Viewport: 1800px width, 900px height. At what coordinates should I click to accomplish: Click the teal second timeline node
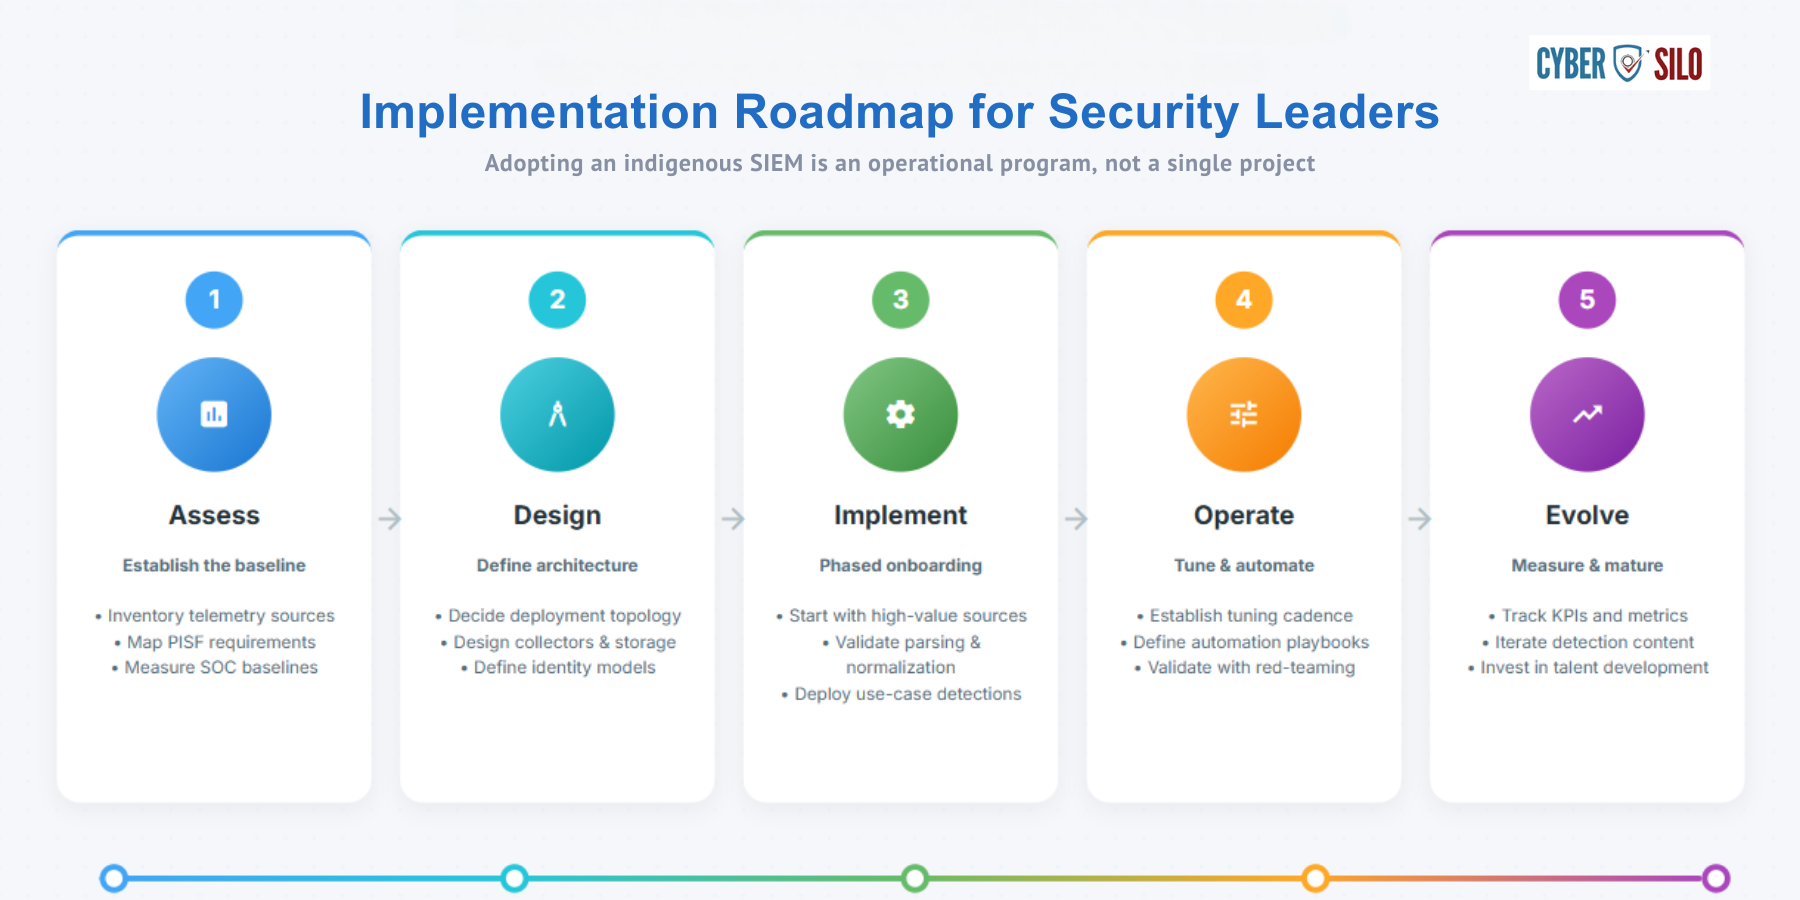(x=514, y=878)
